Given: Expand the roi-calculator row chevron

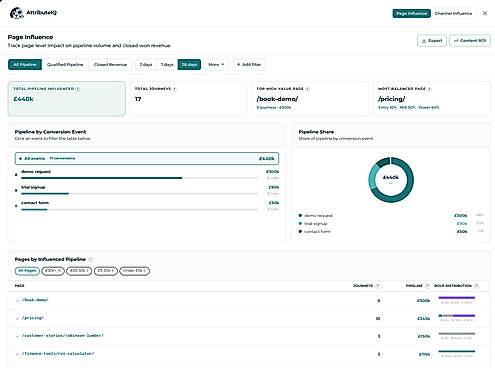Looking at the screenshot, I should pyautogui.click(x=17, y=354).
